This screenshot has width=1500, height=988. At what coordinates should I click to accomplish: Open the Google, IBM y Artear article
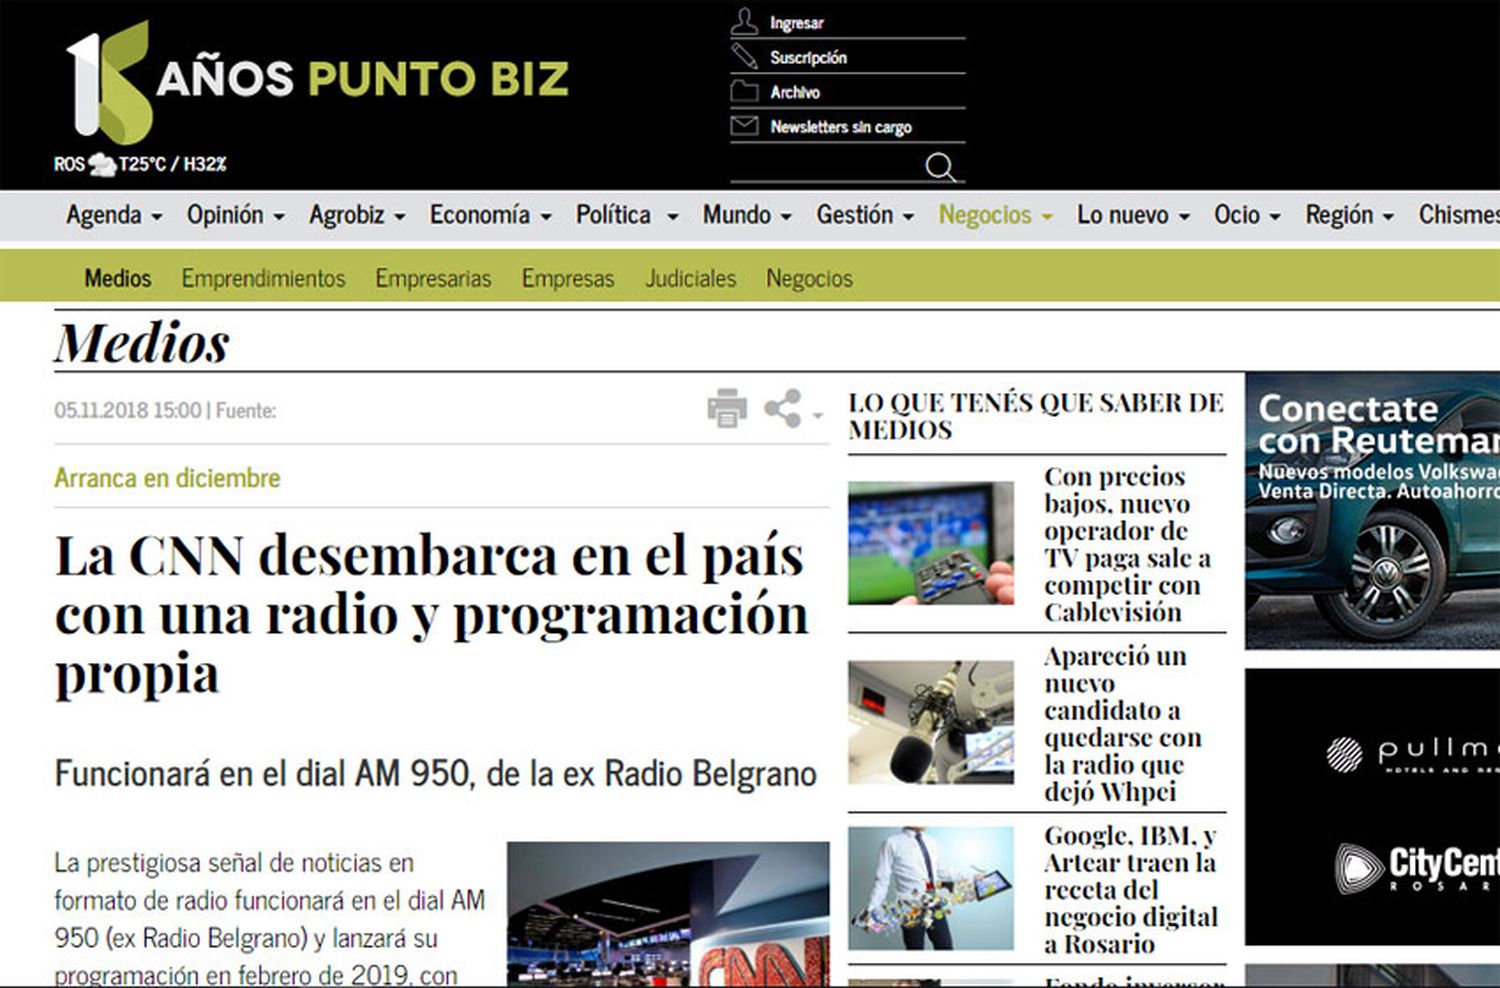click(1130, 889)
